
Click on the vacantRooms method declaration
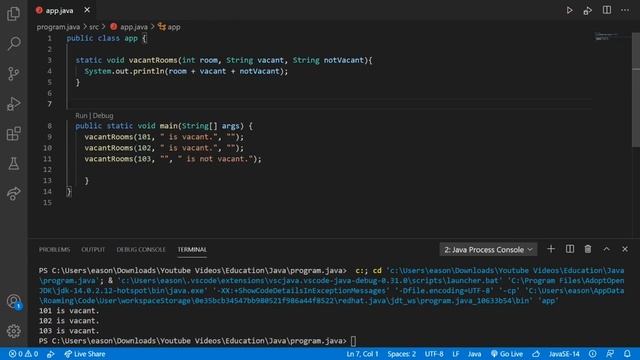click(224, 60)
